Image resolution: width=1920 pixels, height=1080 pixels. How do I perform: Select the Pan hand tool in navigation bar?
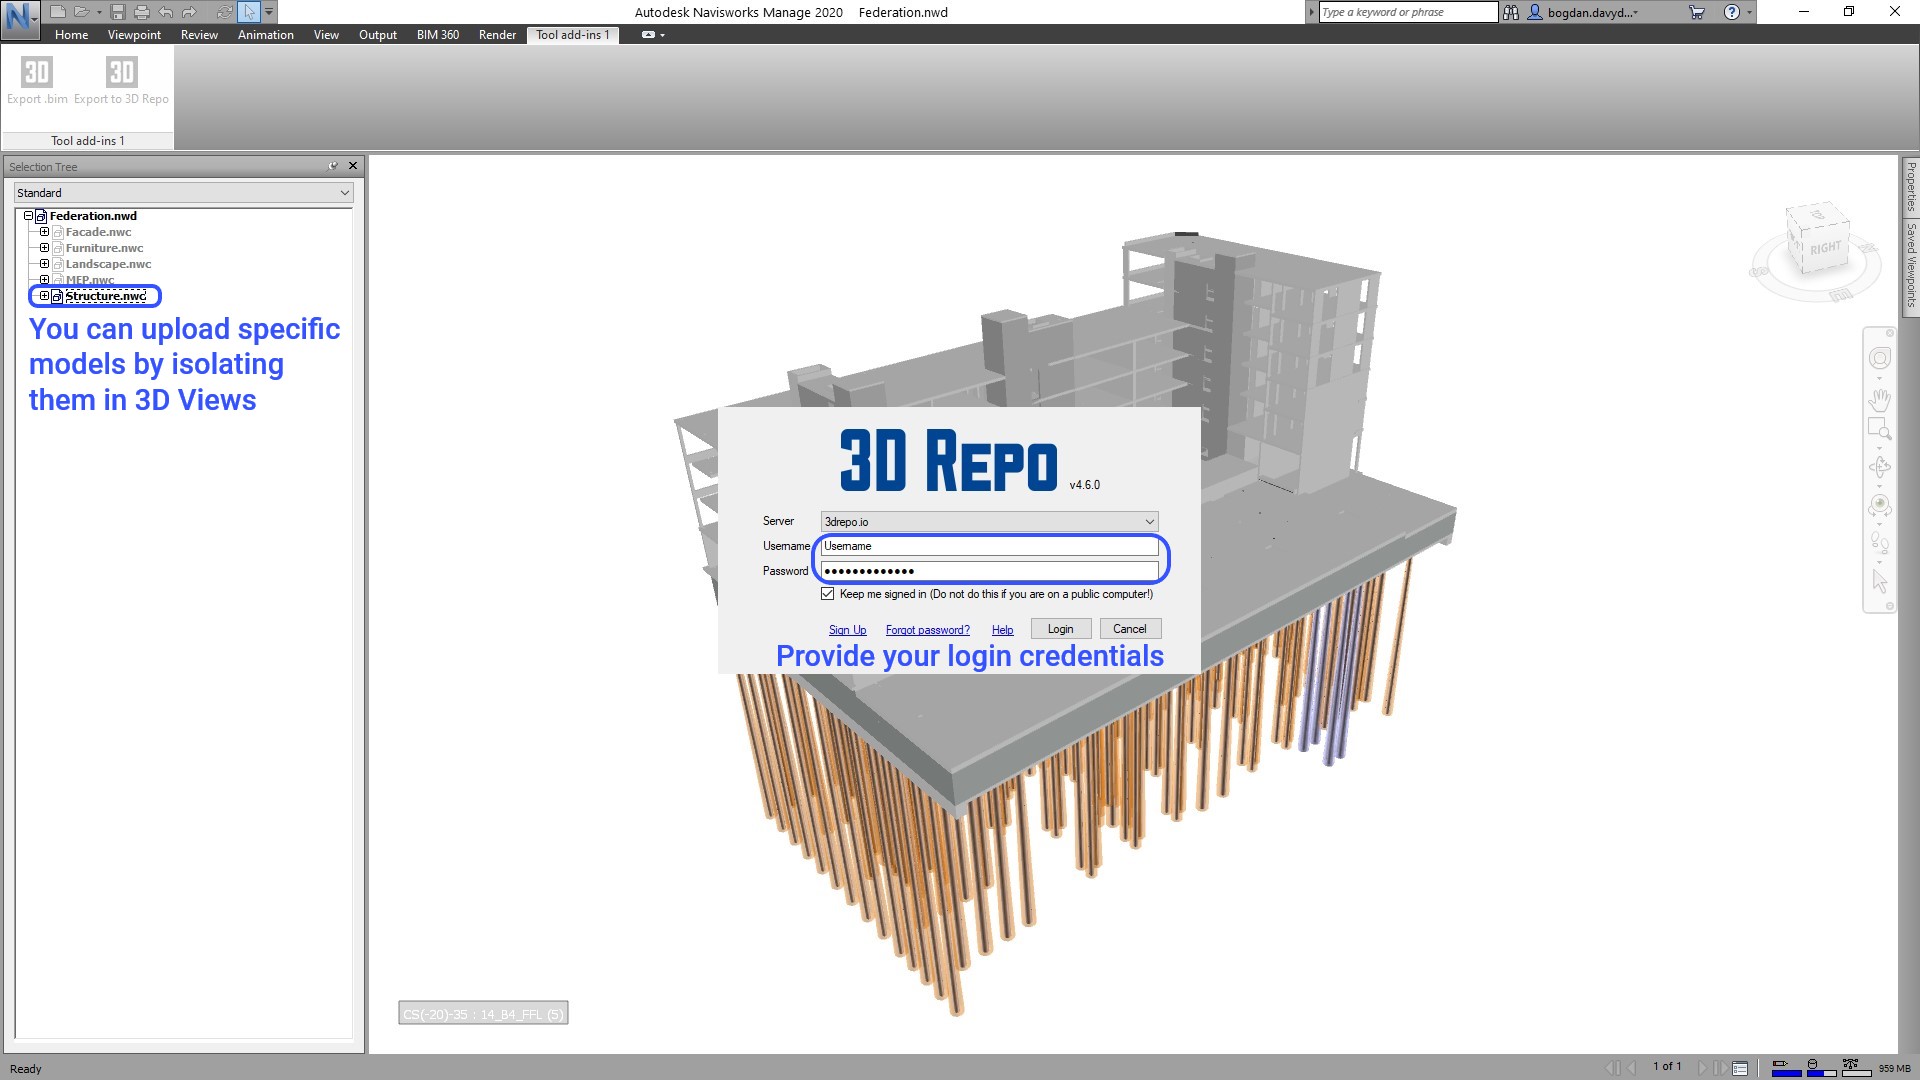[1879, 400]
